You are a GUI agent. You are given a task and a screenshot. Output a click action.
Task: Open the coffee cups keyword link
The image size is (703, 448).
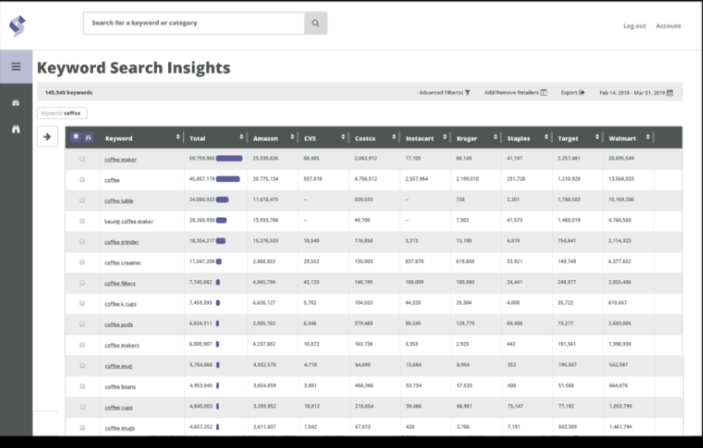(118, 407)
